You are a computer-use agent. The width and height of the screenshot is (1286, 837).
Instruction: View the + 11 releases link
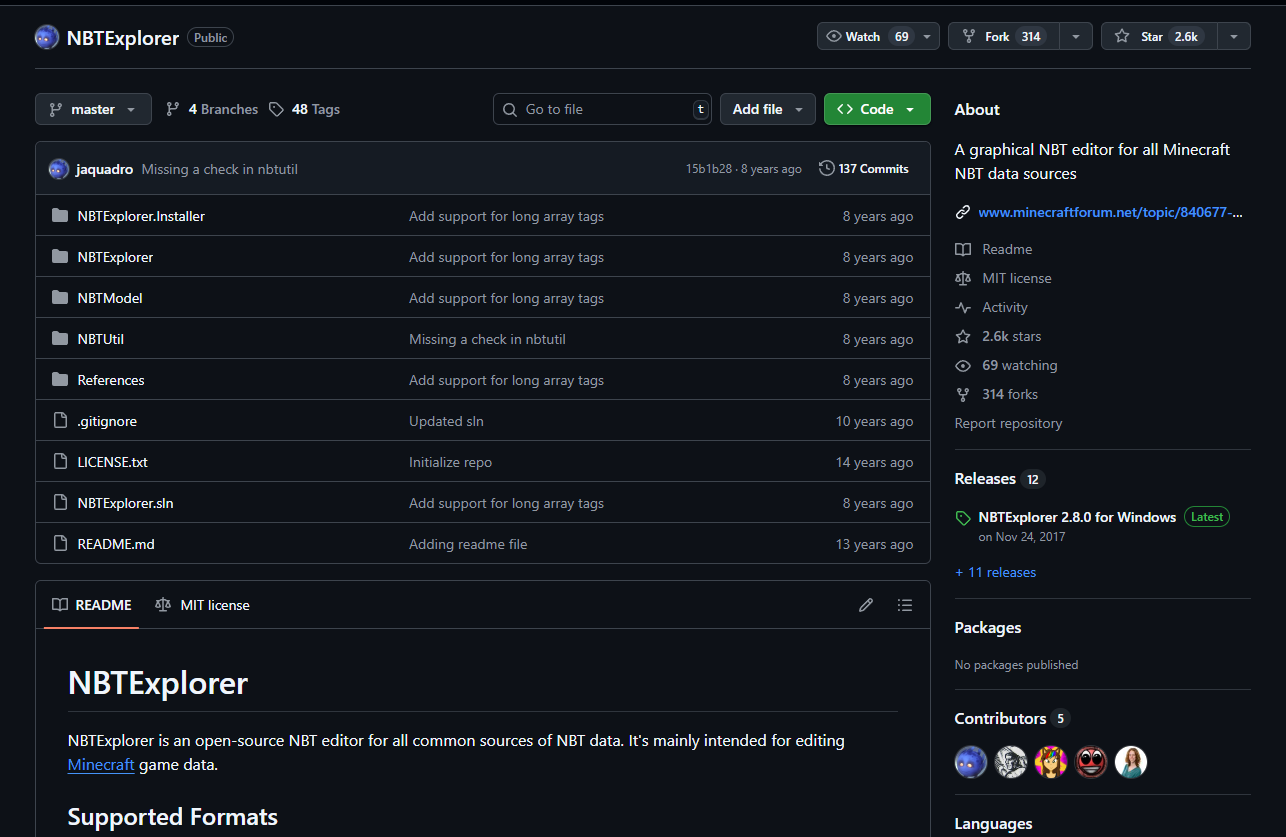[995, 572]
